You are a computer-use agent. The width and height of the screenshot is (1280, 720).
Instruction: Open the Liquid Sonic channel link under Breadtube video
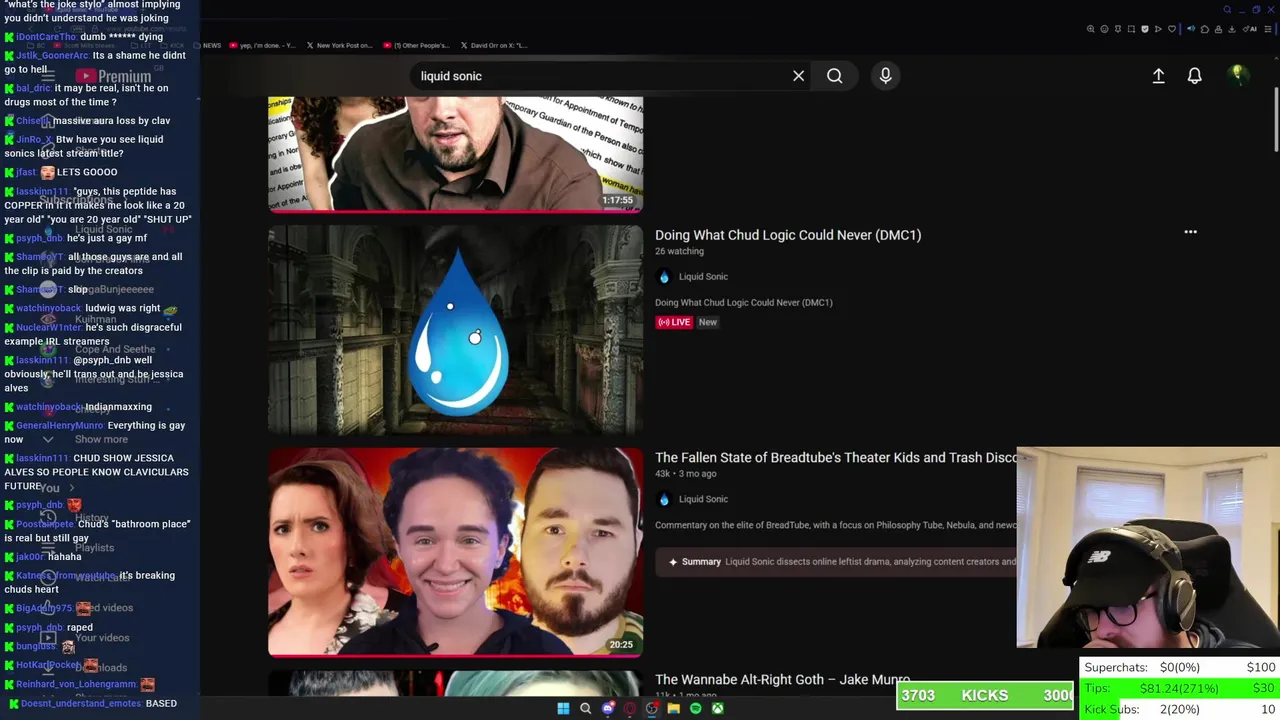(x=703, y=499)
